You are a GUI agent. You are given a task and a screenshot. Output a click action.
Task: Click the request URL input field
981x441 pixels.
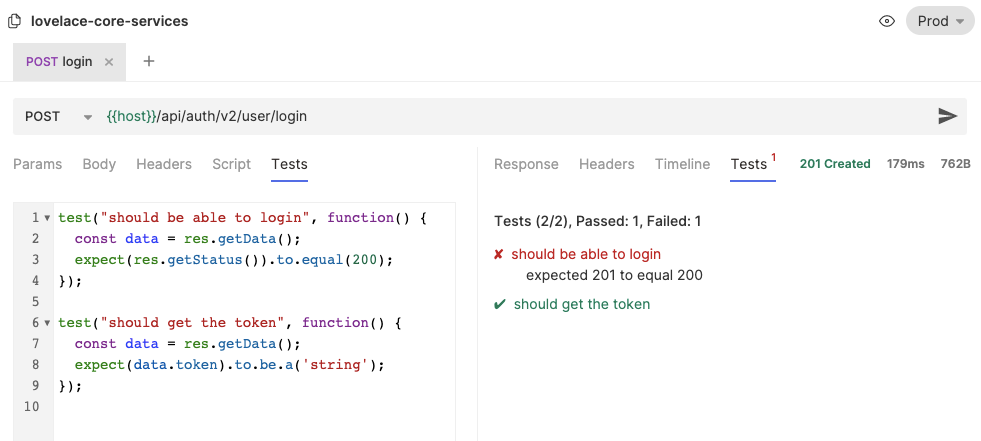pos(500,116)
